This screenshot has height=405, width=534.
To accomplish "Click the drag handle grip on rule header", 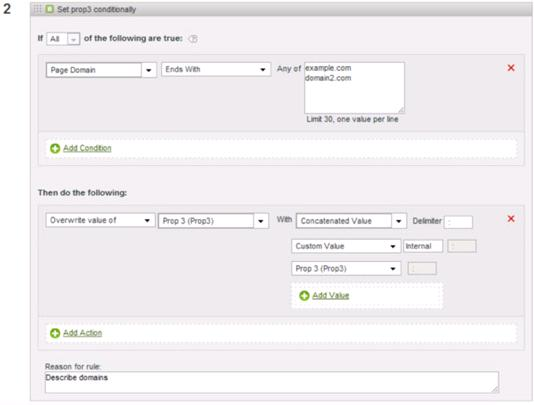I will 37,9.
